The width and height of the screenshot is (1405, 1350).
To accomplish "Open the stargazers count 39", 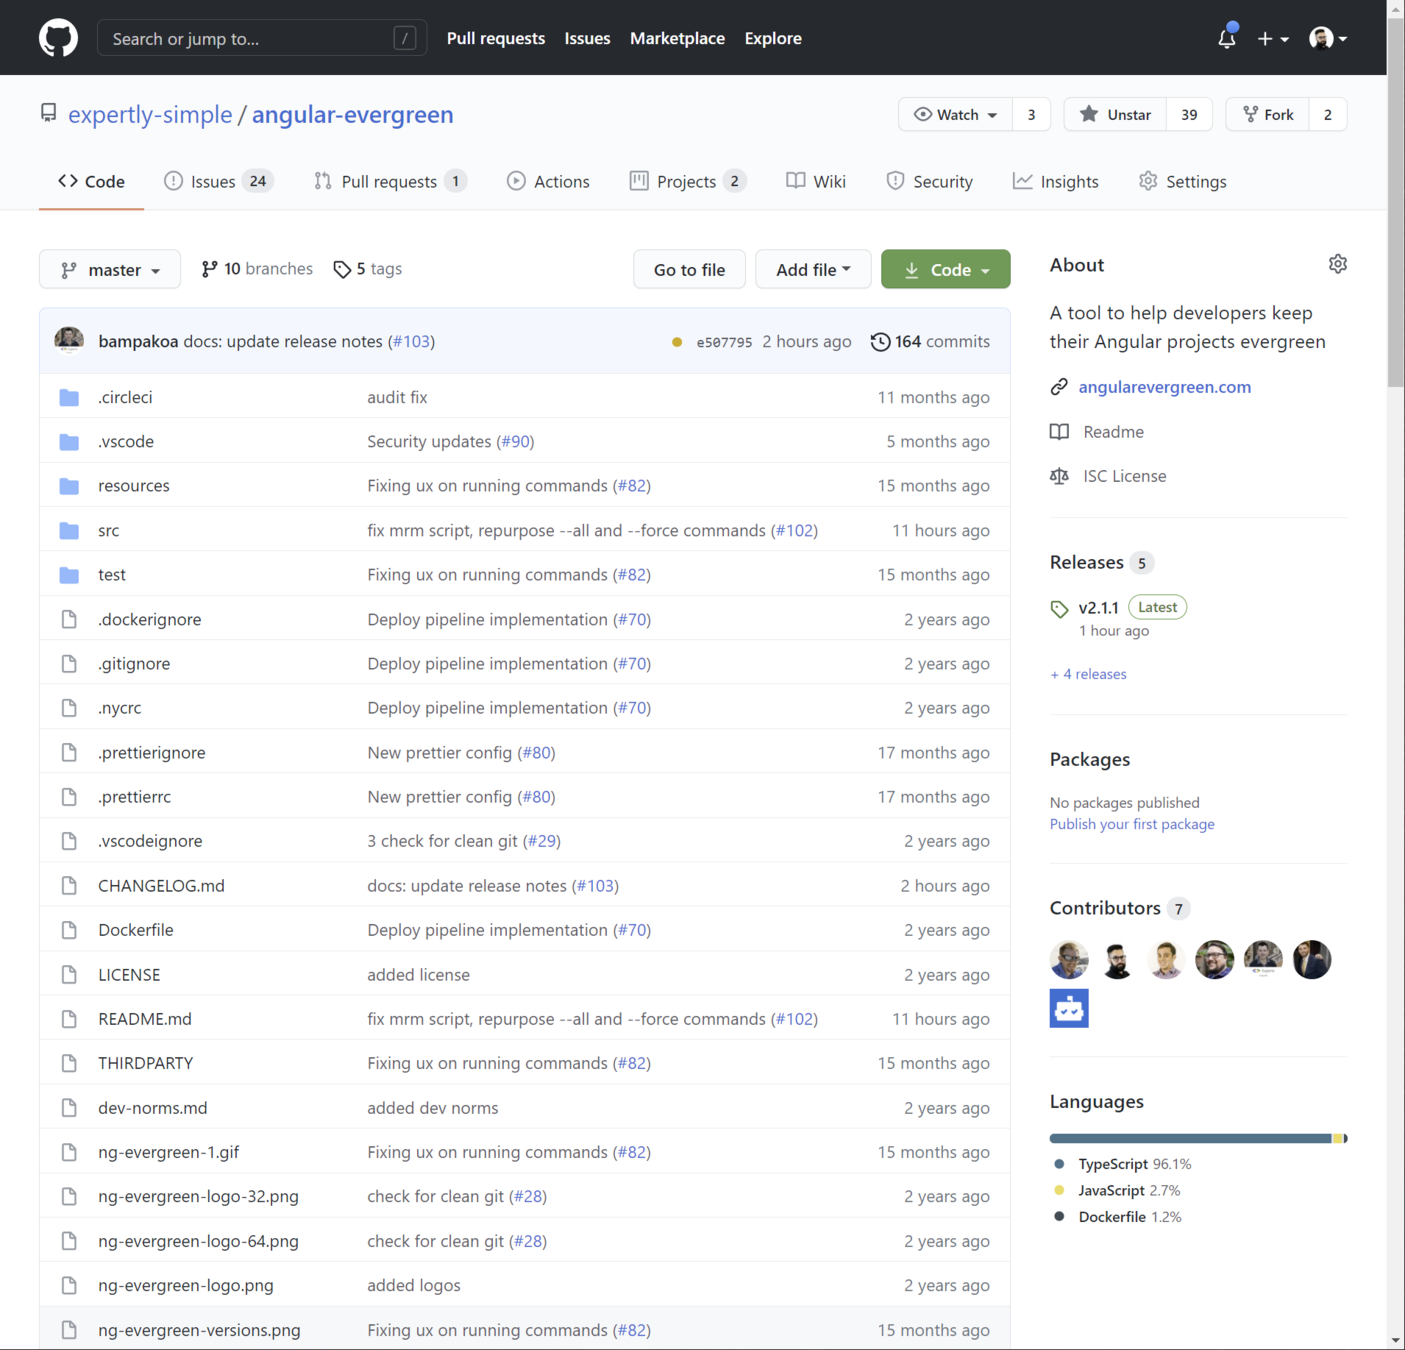I will tap(1189, 114).
